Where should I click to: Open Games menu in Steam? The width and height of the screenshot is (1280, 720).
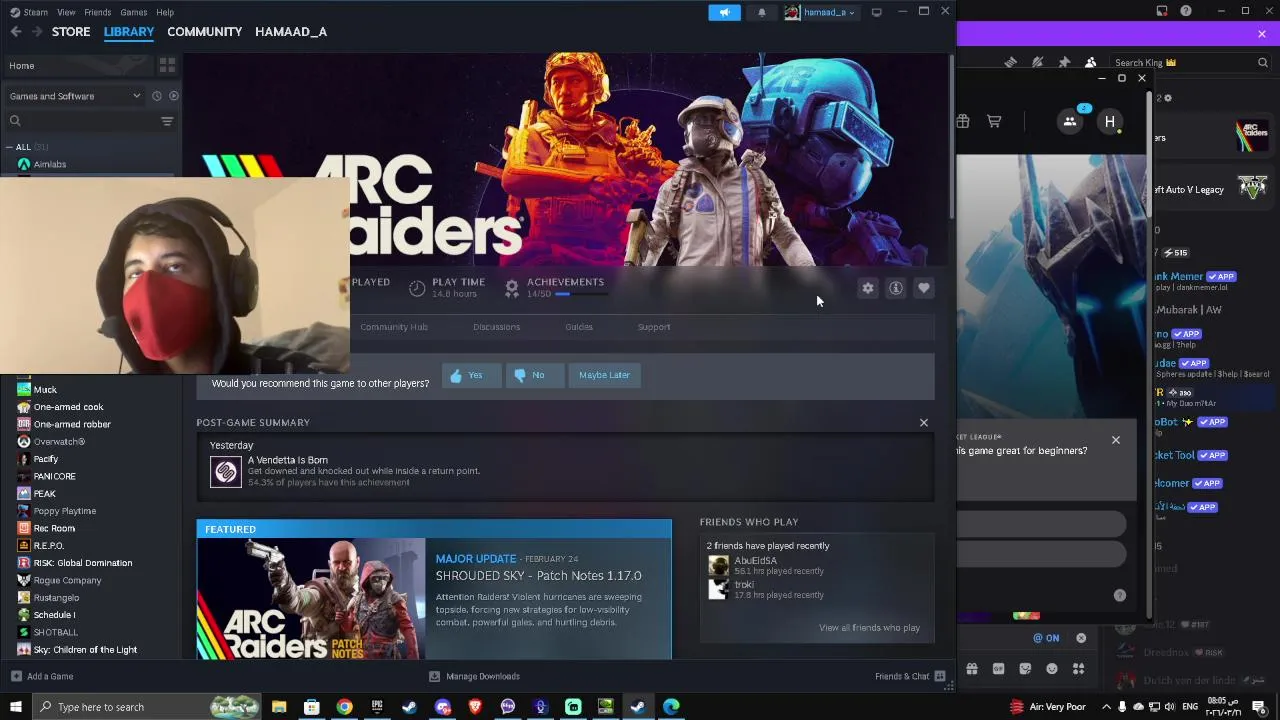(134, 12)
